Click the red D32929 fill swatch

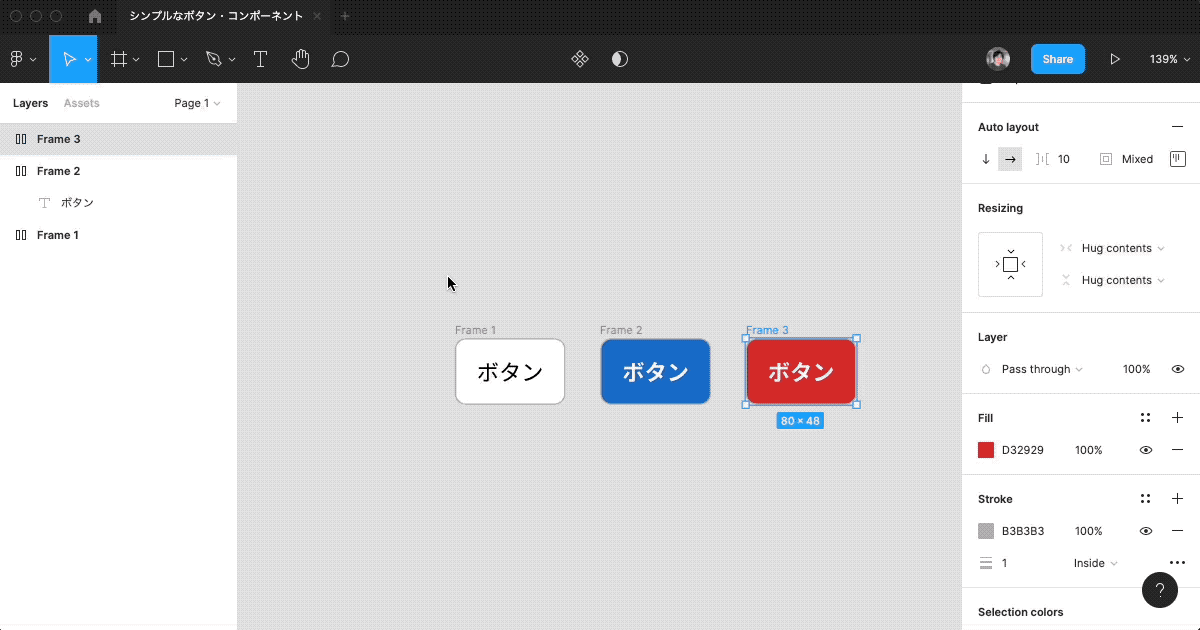coord(986,450)
